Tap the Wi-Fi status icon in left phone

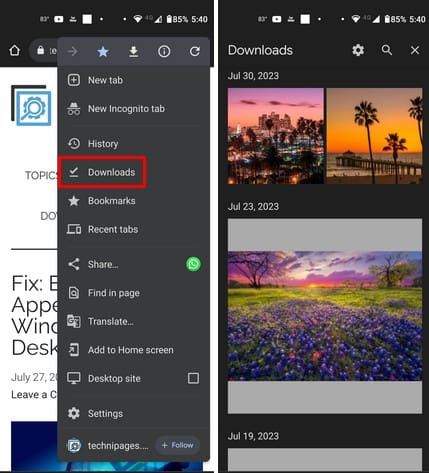pos(137,19)
